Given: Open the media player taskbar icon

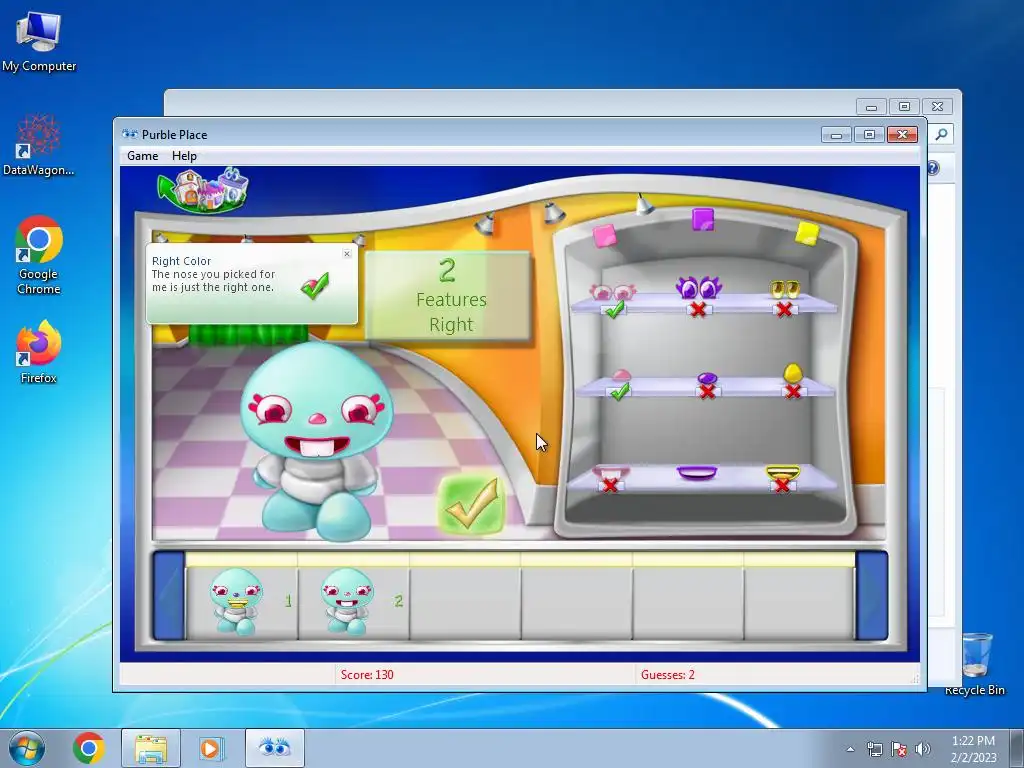Looking at the screenshot, I should pos(211,748).
